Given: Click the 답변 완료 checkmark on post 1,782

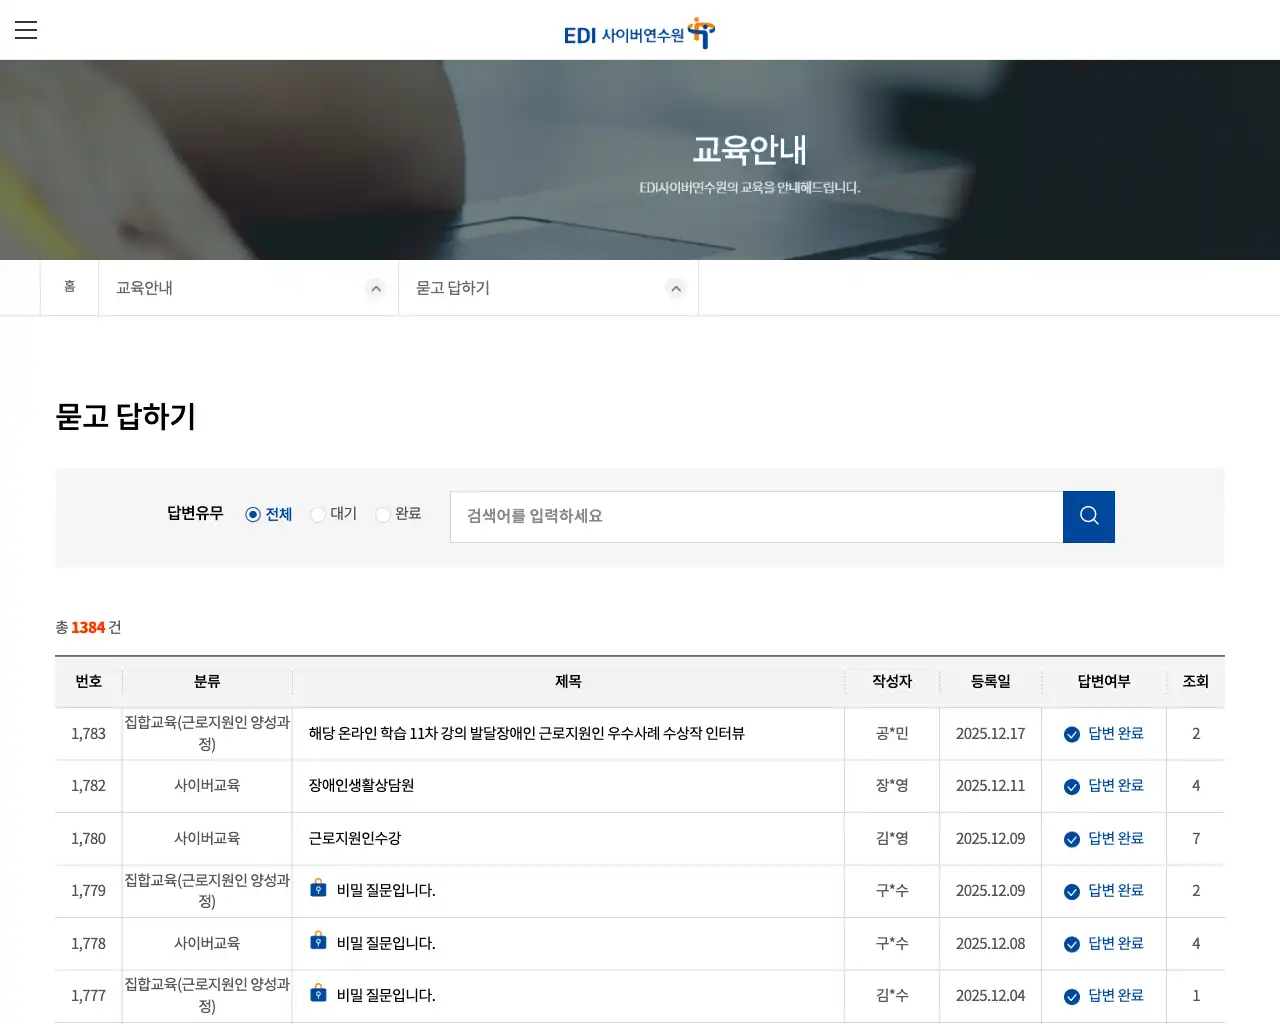Looking at the screenshot, I should [1071, 785].
